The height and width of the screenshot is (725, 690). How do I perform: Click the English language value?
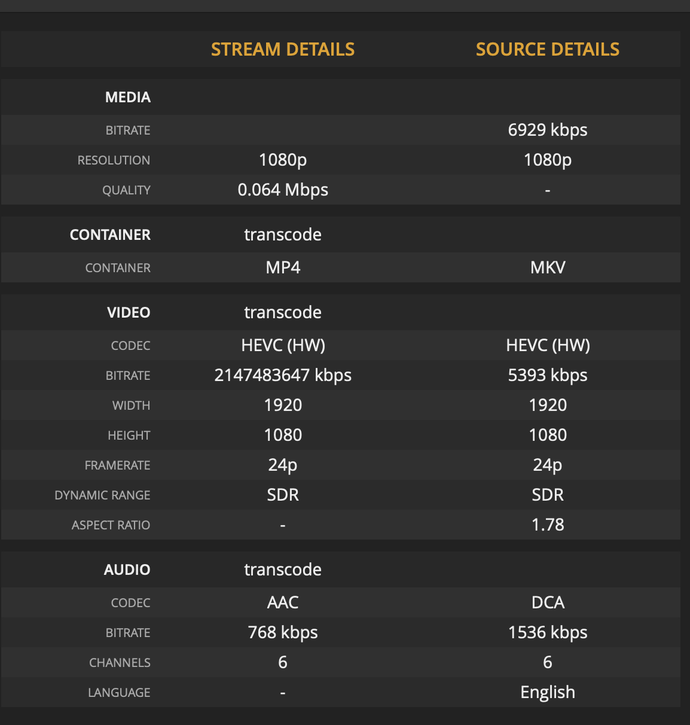[547, 693]
